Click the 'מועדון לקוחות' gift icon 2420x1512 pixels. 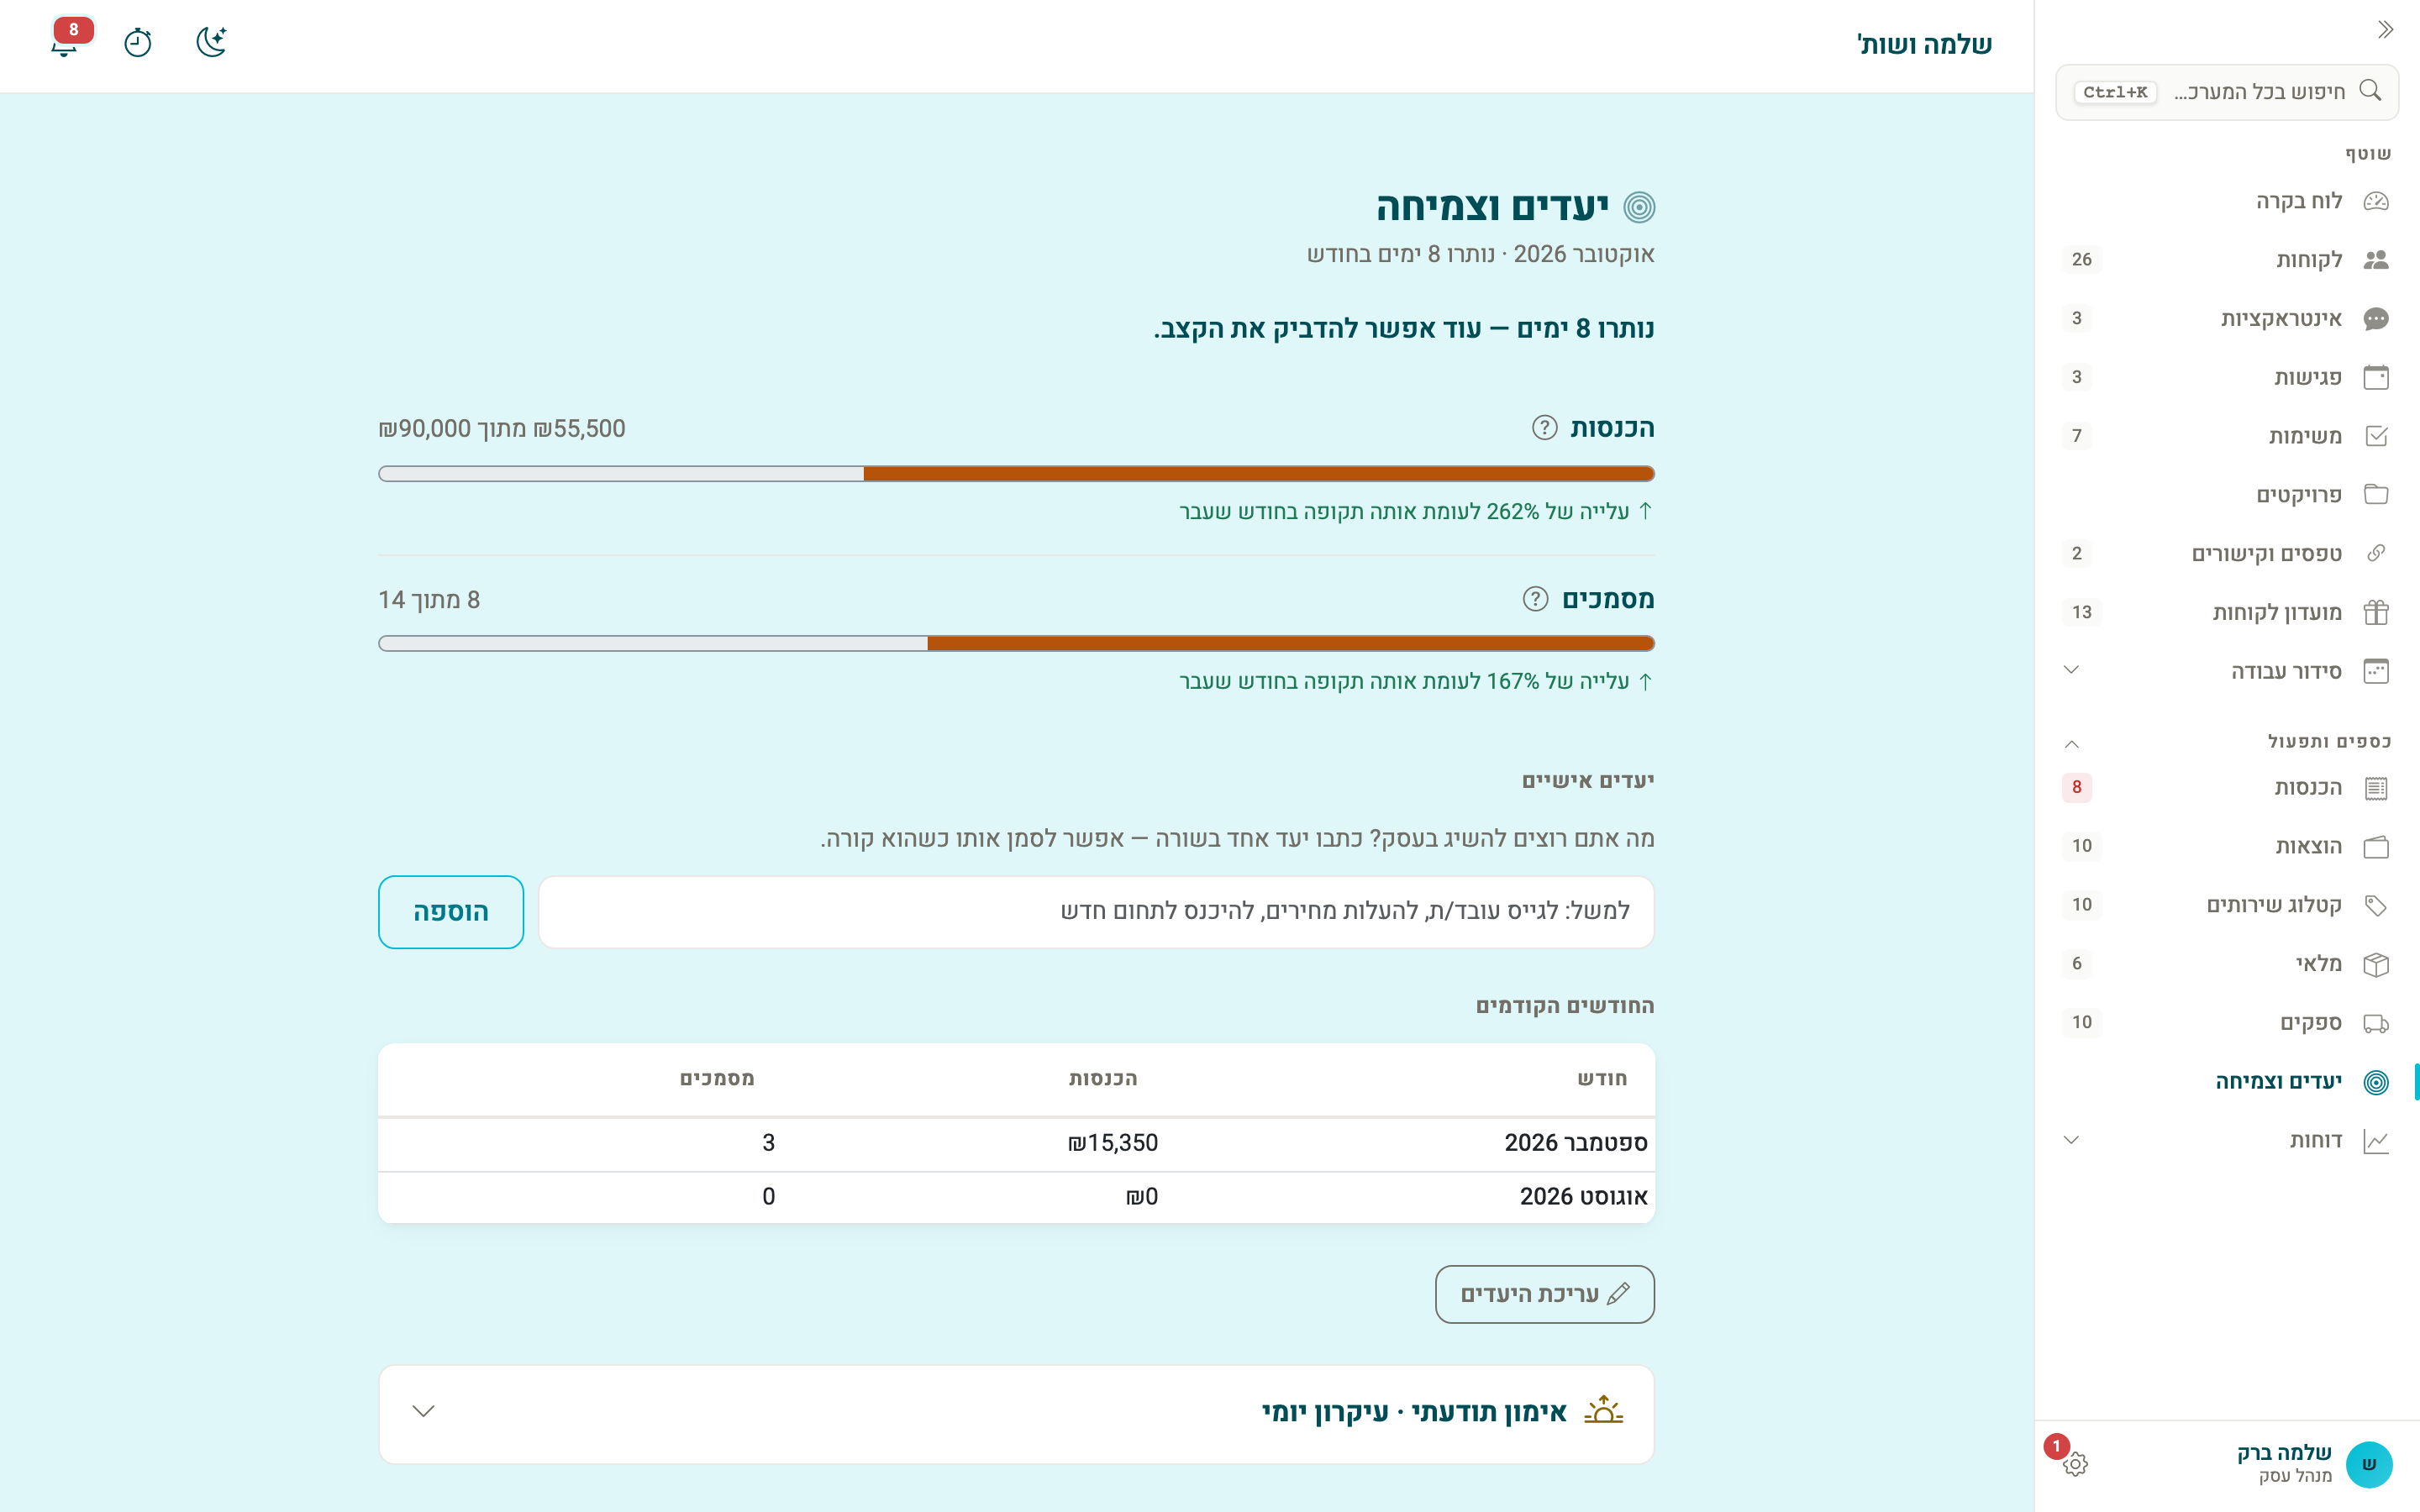tap(2376, 612)
